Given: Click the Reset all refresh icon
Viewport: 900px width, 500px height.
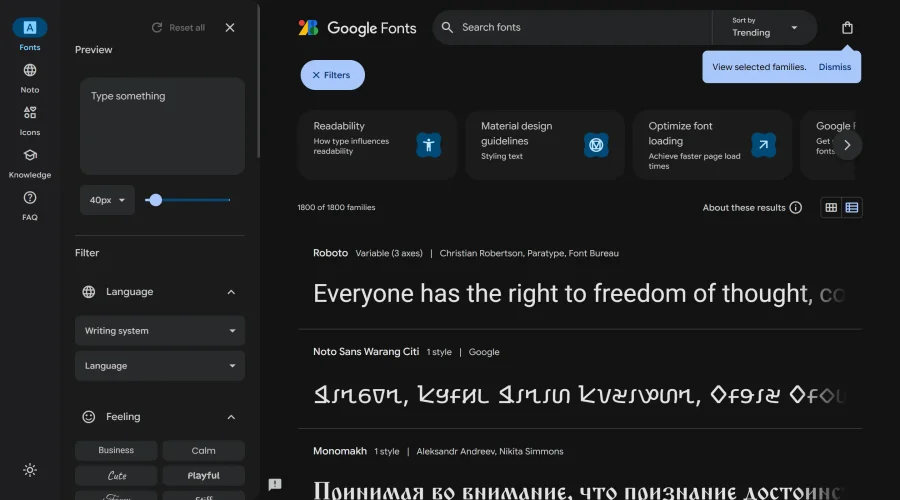Looking at the screenshot, I should (x=157, y=28).
